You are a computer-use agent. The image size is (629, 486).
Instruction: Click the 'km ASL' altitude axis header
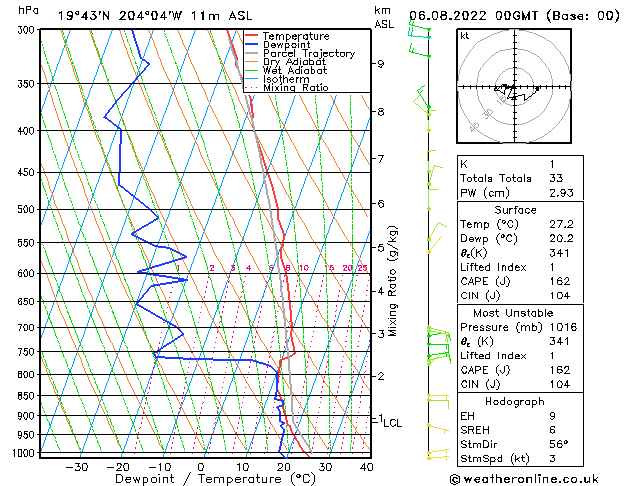pyautogui.click(x=384, y=17)
